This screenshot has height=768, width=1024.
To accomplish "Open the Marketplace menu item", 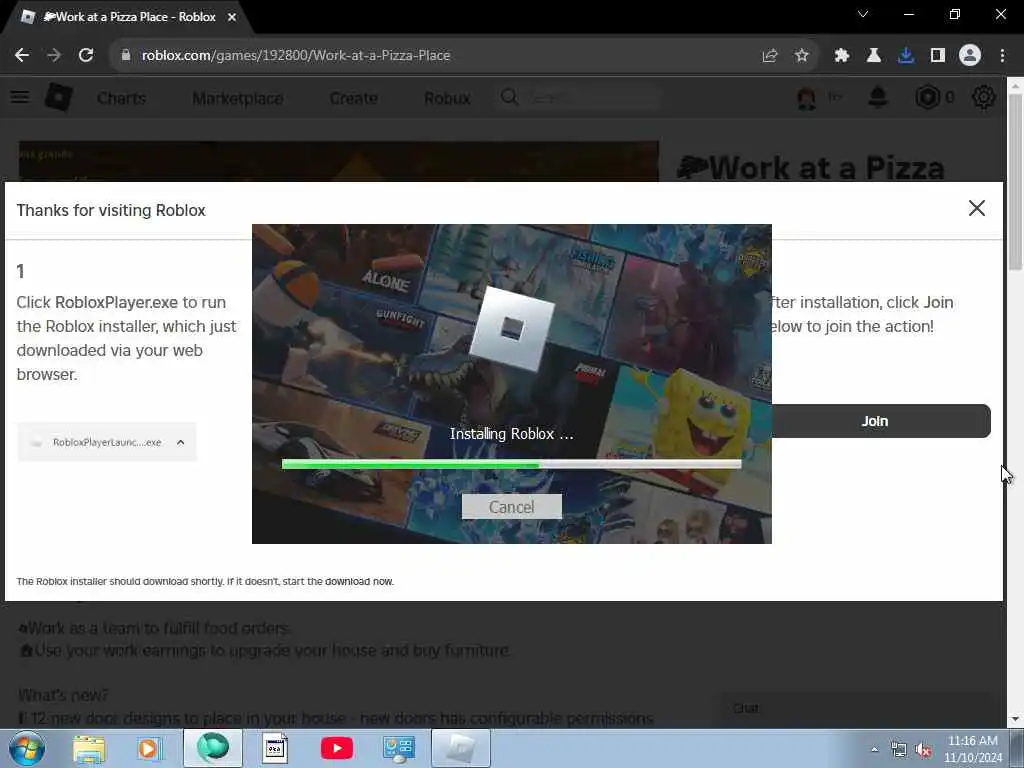I will coord(238,98).
